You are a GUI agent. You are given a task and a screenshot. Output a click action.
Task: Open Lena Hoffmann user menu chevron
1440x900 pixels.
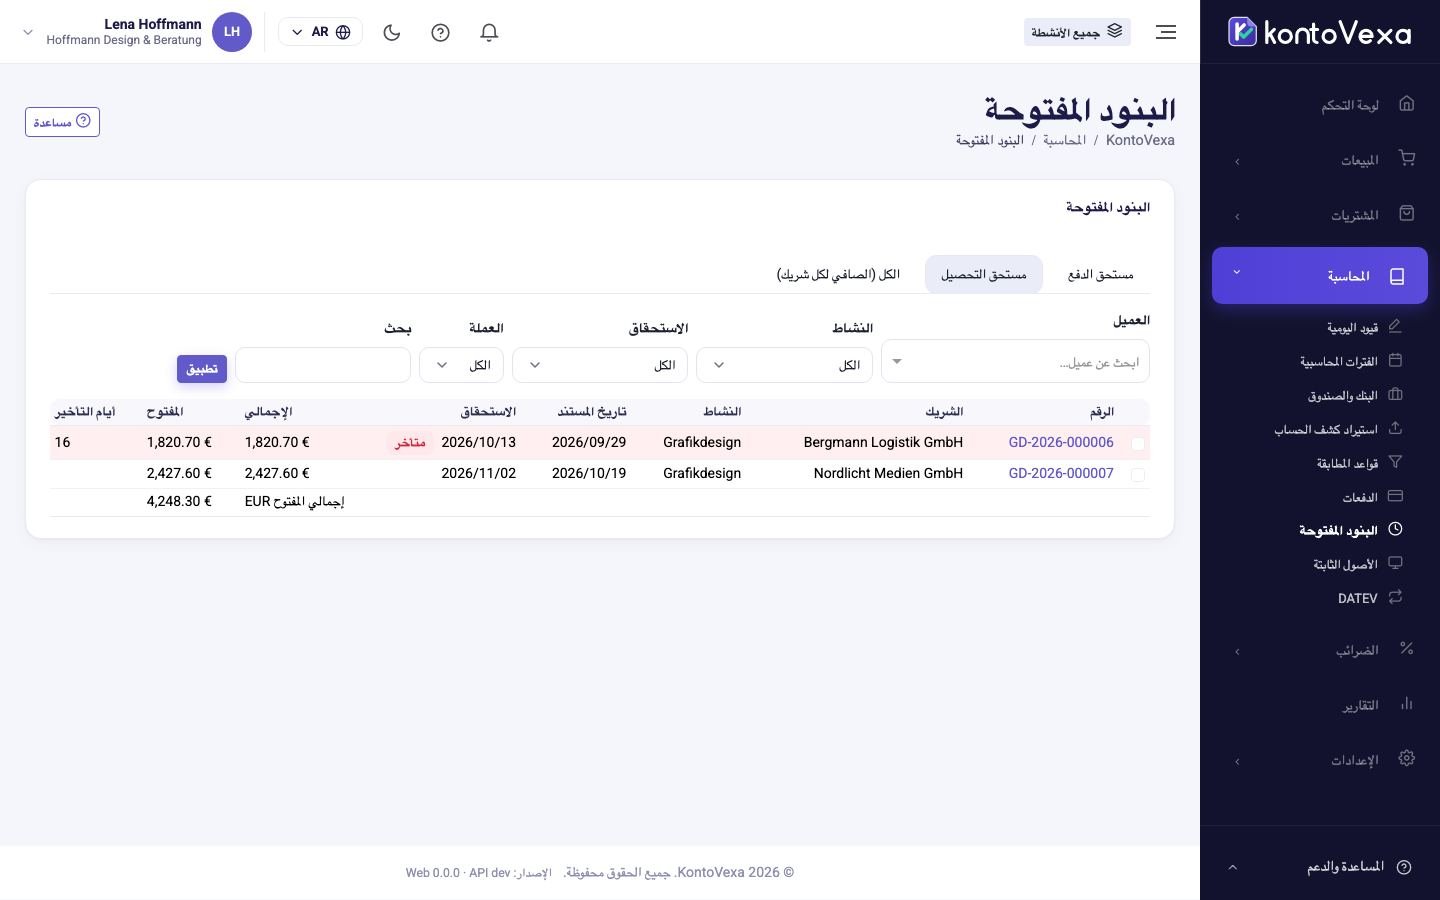coord(28,32)
